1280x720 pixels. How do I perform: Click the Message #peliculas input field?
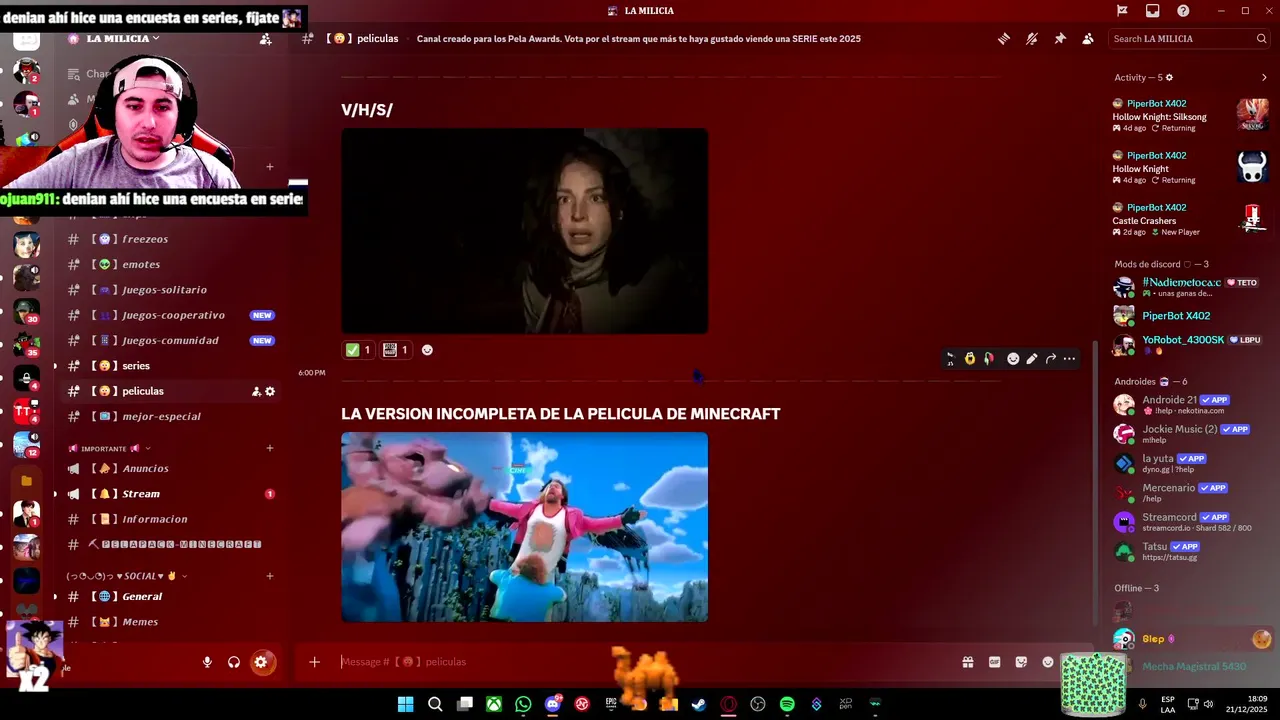tap(640, 662)
